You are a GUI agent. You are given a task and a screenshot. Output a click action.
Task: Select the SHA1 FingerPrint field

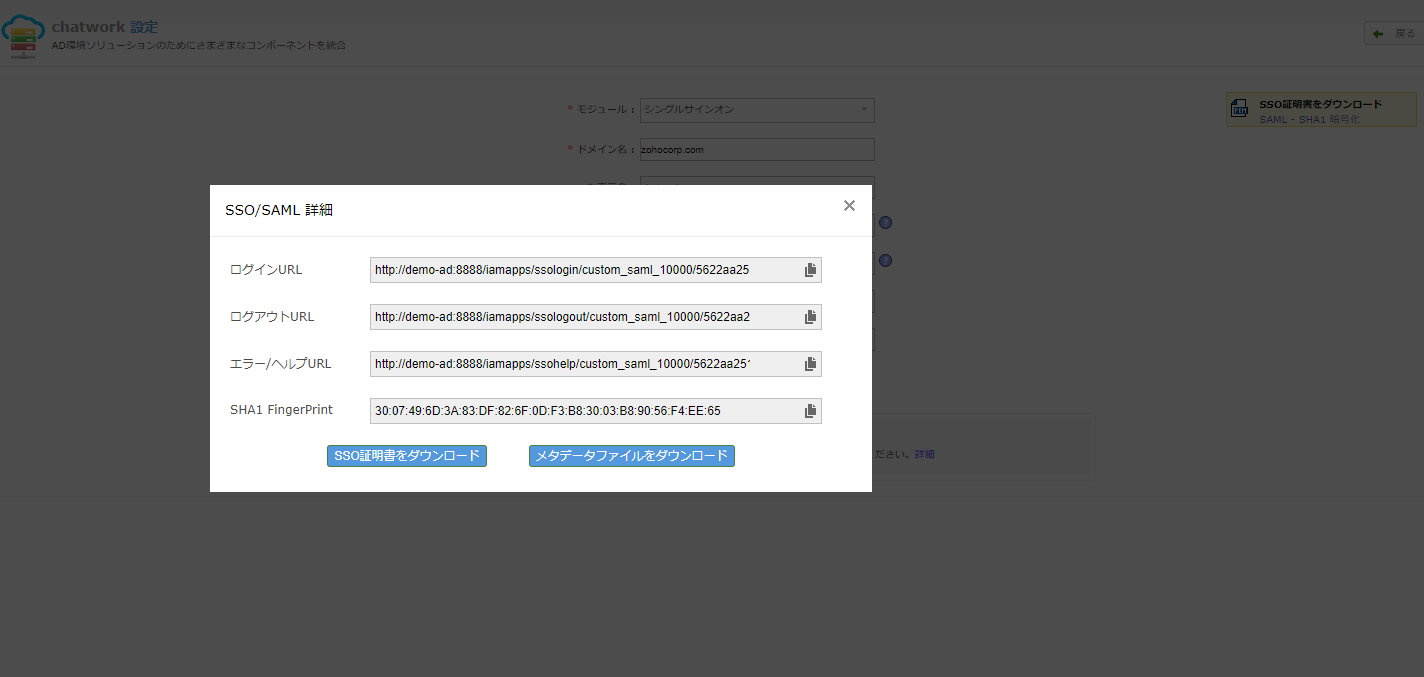(x=596, y=411)
